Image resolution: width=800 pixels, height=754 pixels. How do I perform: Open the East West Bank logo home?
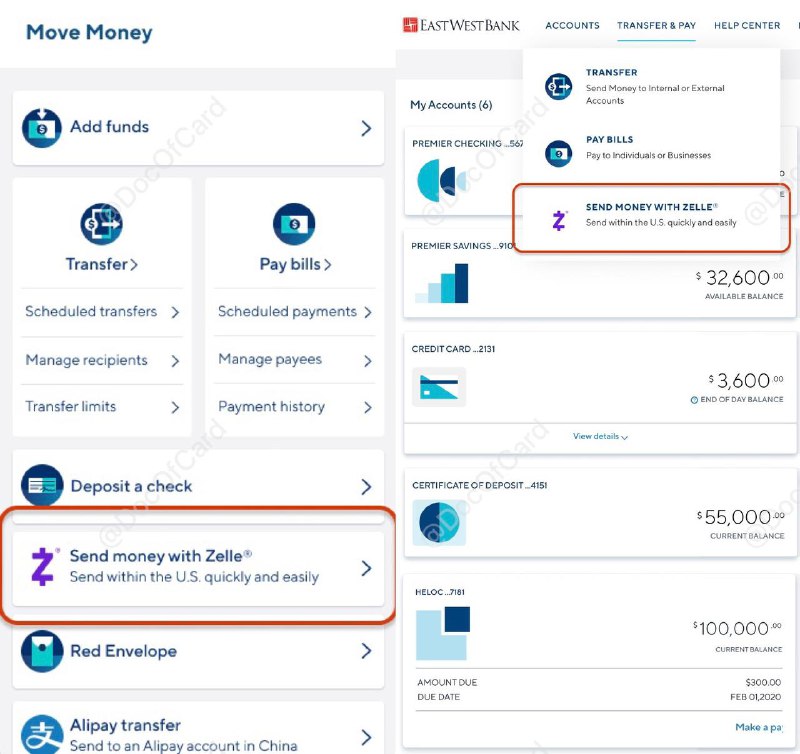click(x=461, y=25)
